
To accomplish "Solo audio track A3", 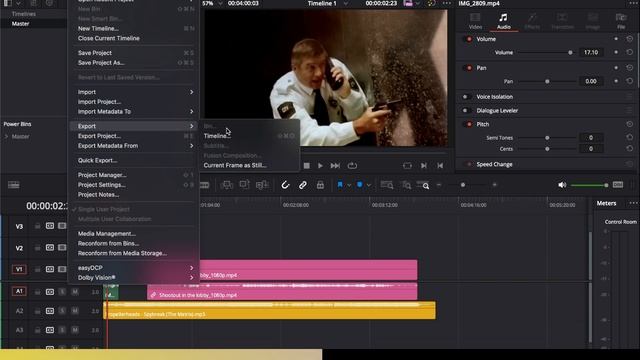I will coord(62,329).
